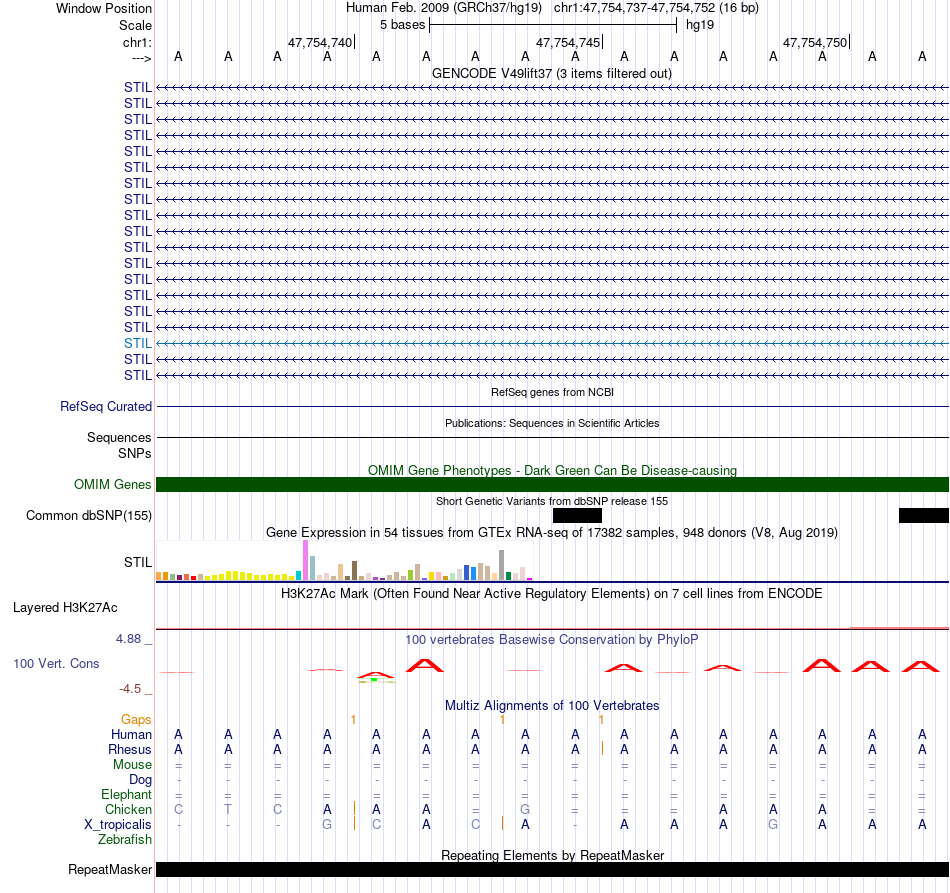
Task: Click the Window Position label
Action: [104, 8]
